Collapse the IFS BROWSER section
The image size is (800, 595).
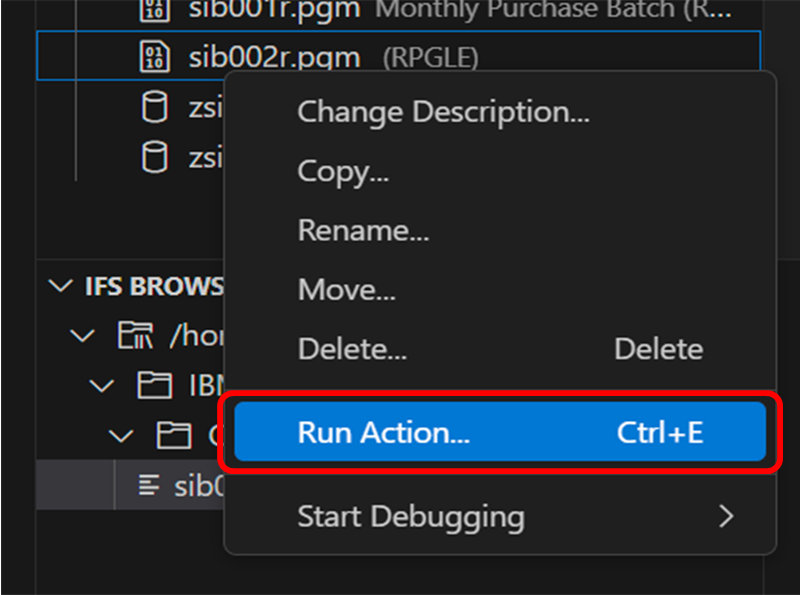58,287
